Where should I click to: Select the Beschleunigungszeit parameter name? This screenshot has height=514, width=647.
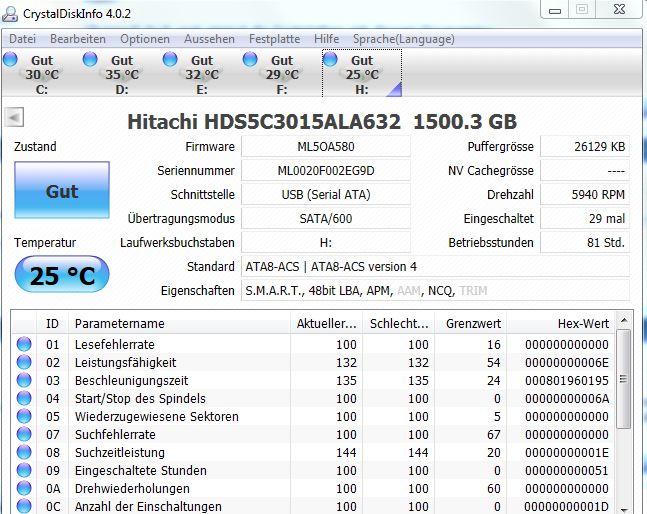132,380
